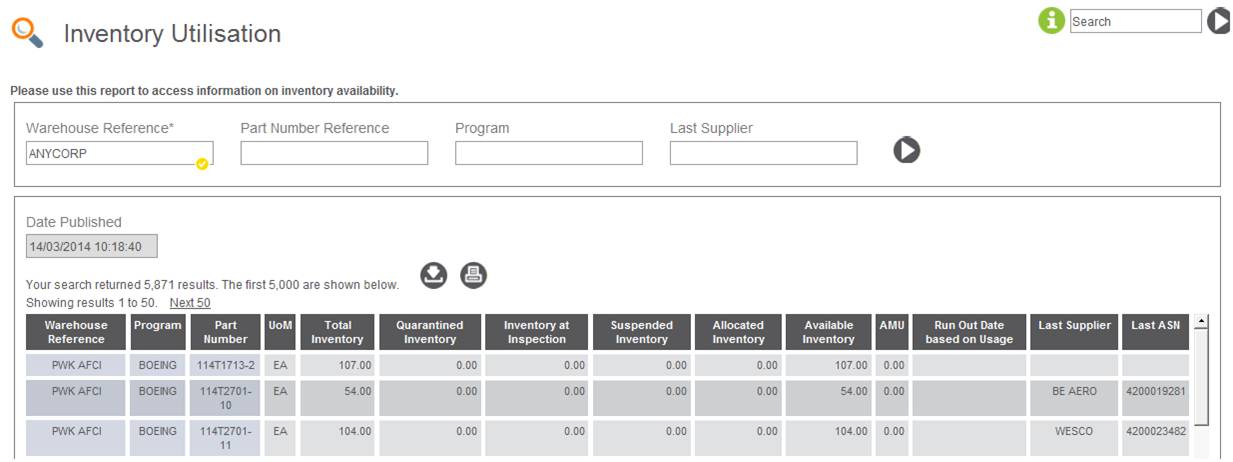
Task: Click the yellow checkmark on Warehouse Reference
Action: (202, 163)
